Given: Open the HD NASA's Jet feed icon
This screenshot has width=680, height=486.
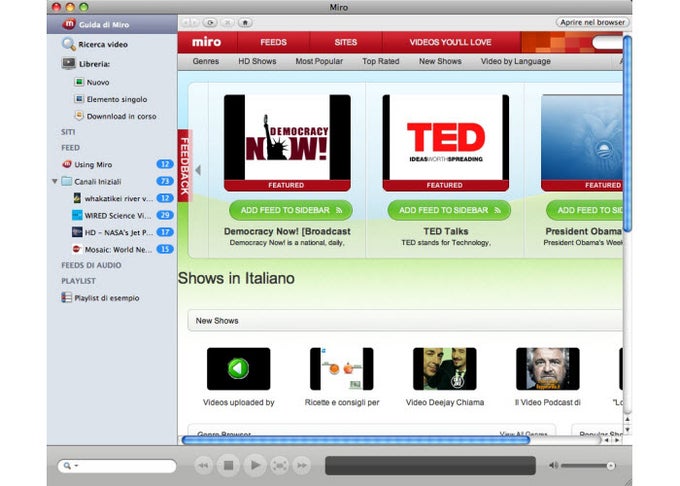Looking at the screenshot, I should pyautogui.click(x=77, y=232).
